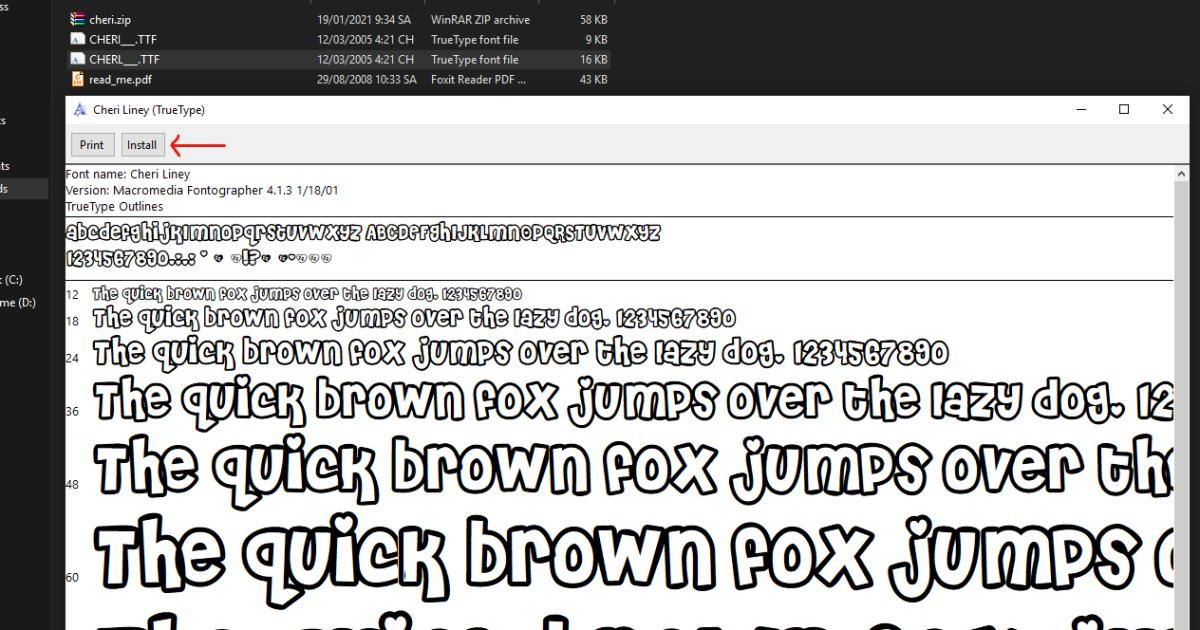The height and width of the screenshot is (630, 1200).
Task: Click the read_me.pdf Foxit icon
Action: pos(78,79)
